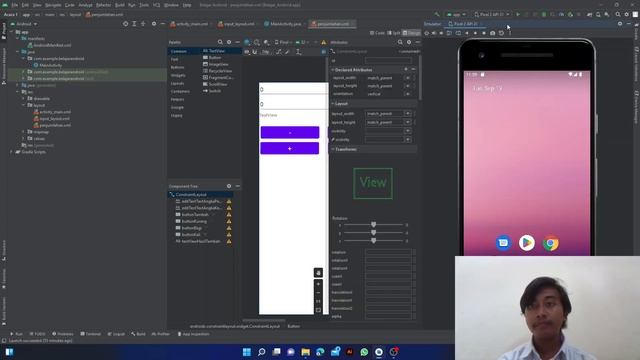Click the pan hand tool on canvas
The height and width of the screenshot is (360, 640).
tap(318, 273)
